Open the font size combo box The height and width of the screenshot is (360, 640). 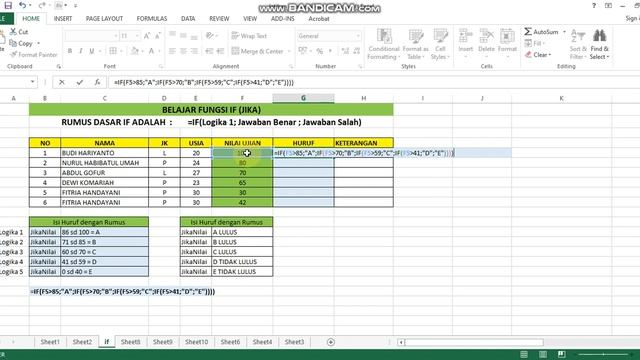point(130,36)
